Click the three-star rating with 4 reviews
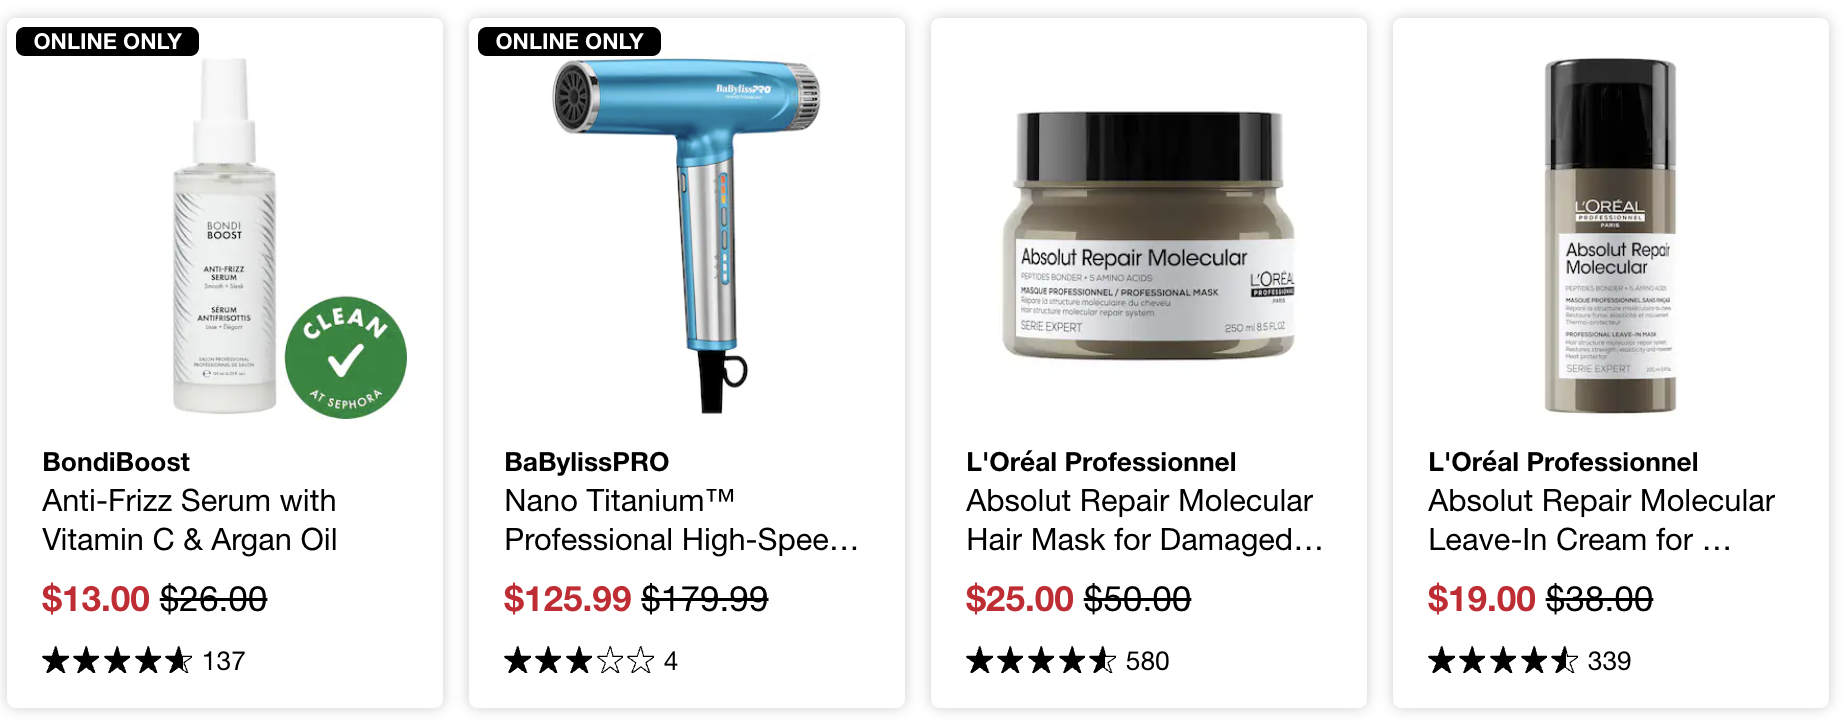This screenshot has height=720, width=1848. [x=591, y=661]
